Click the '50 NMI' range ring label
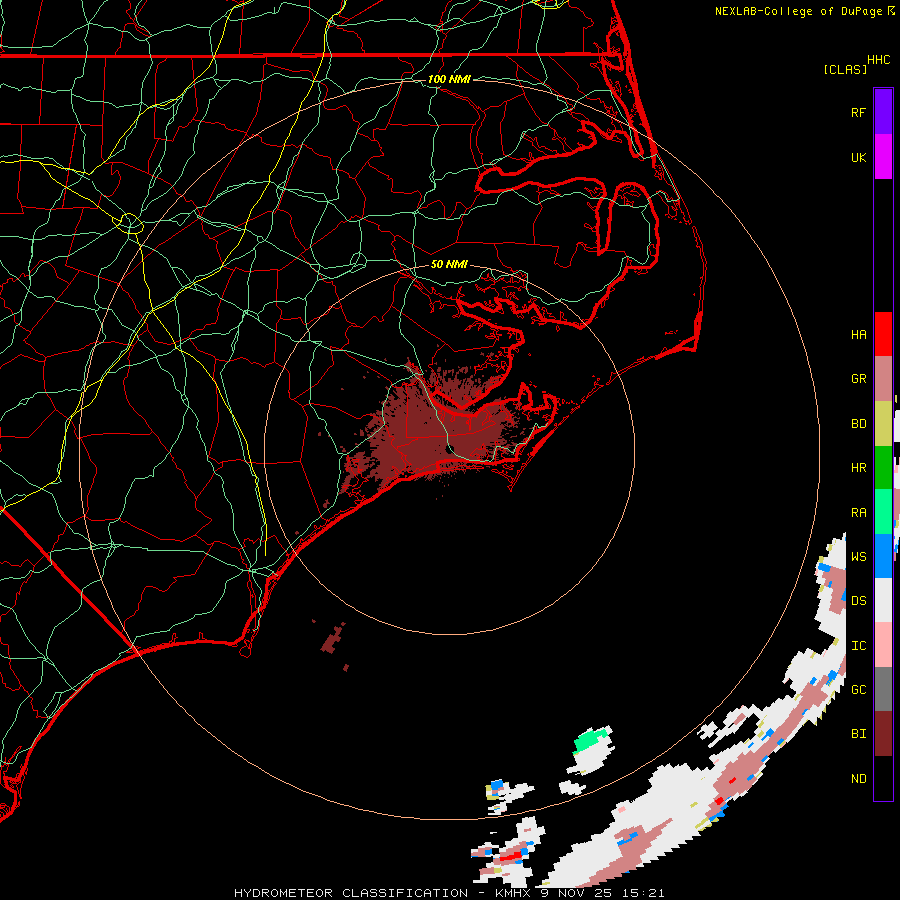 pos(449,264)
